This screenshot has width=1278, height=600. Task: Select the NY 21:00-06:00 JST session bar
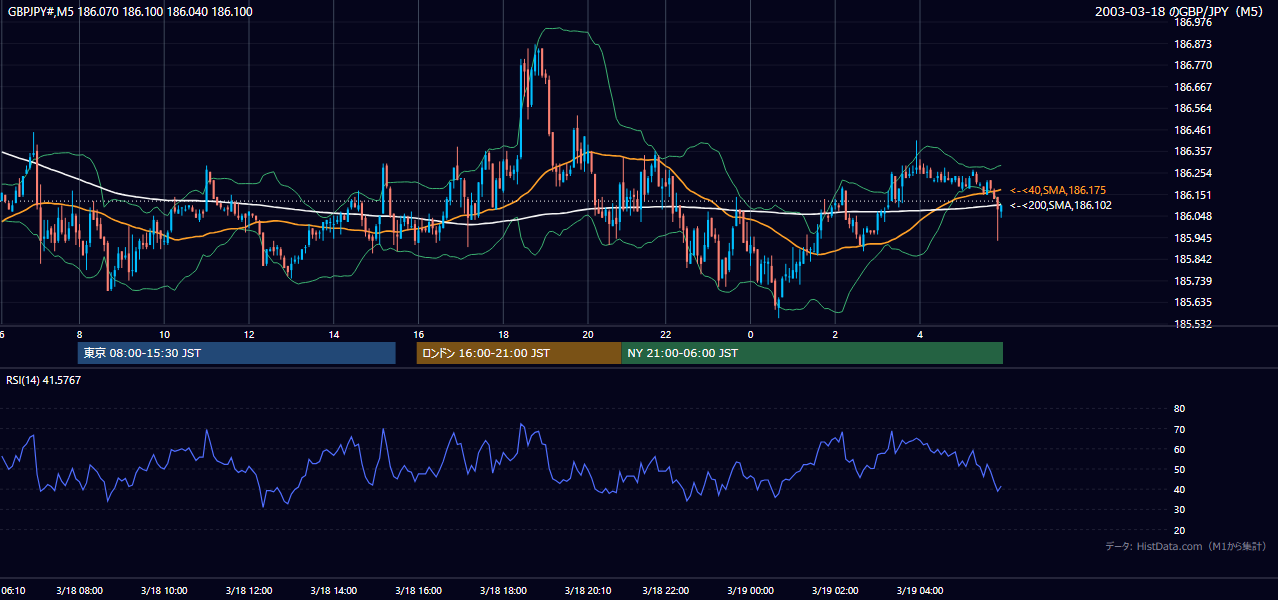[812, 353]
